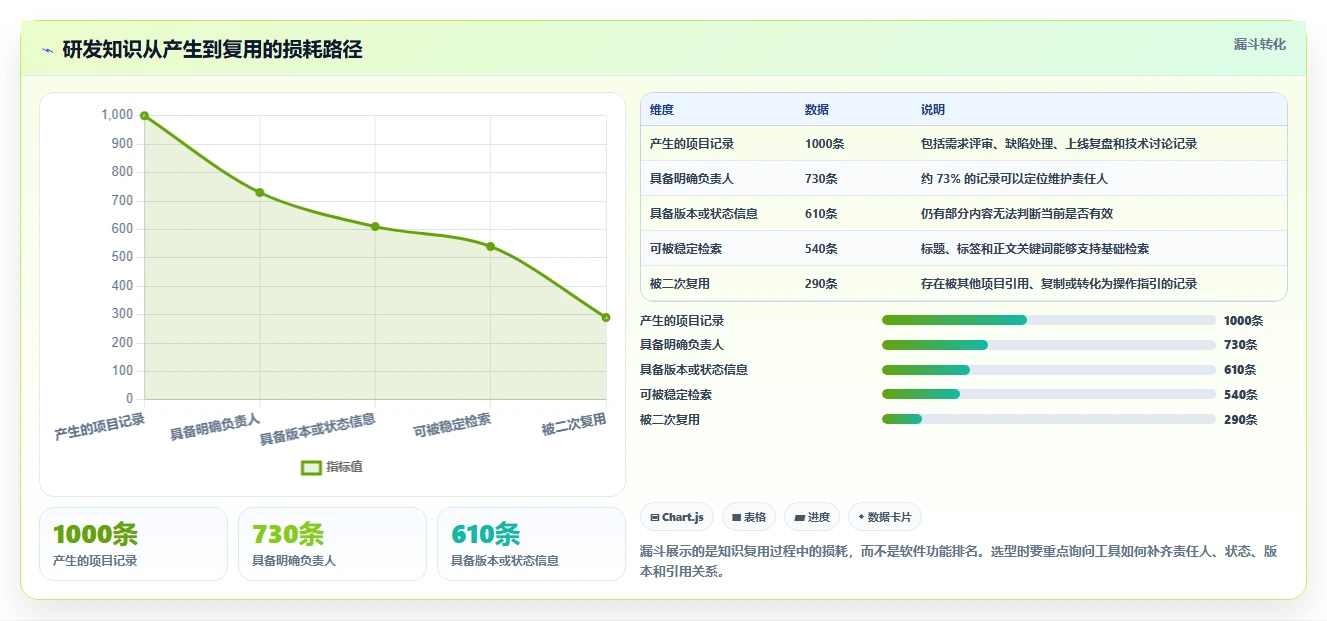This screenshot has width=1327, height=621.
Task: Open the 1000条 stat card
Action: (x=133, y=544)
